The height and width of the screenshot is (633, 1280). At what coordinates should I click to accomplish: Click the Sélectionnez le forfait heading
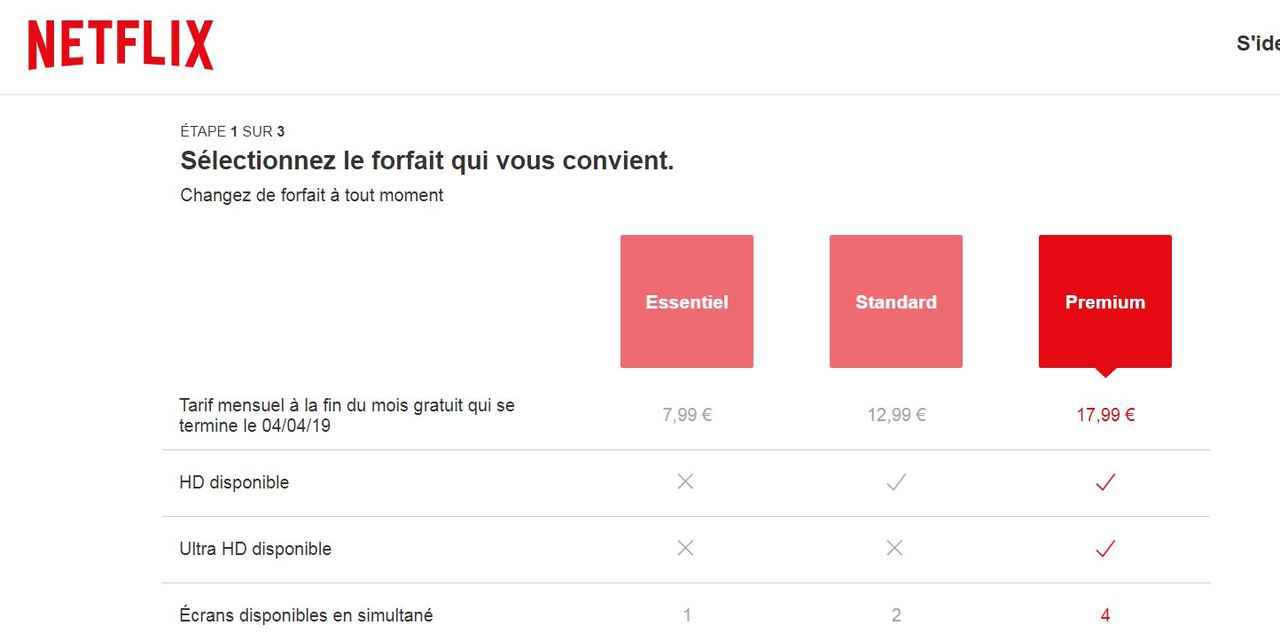pyautogui.click(x=427, y=161)
